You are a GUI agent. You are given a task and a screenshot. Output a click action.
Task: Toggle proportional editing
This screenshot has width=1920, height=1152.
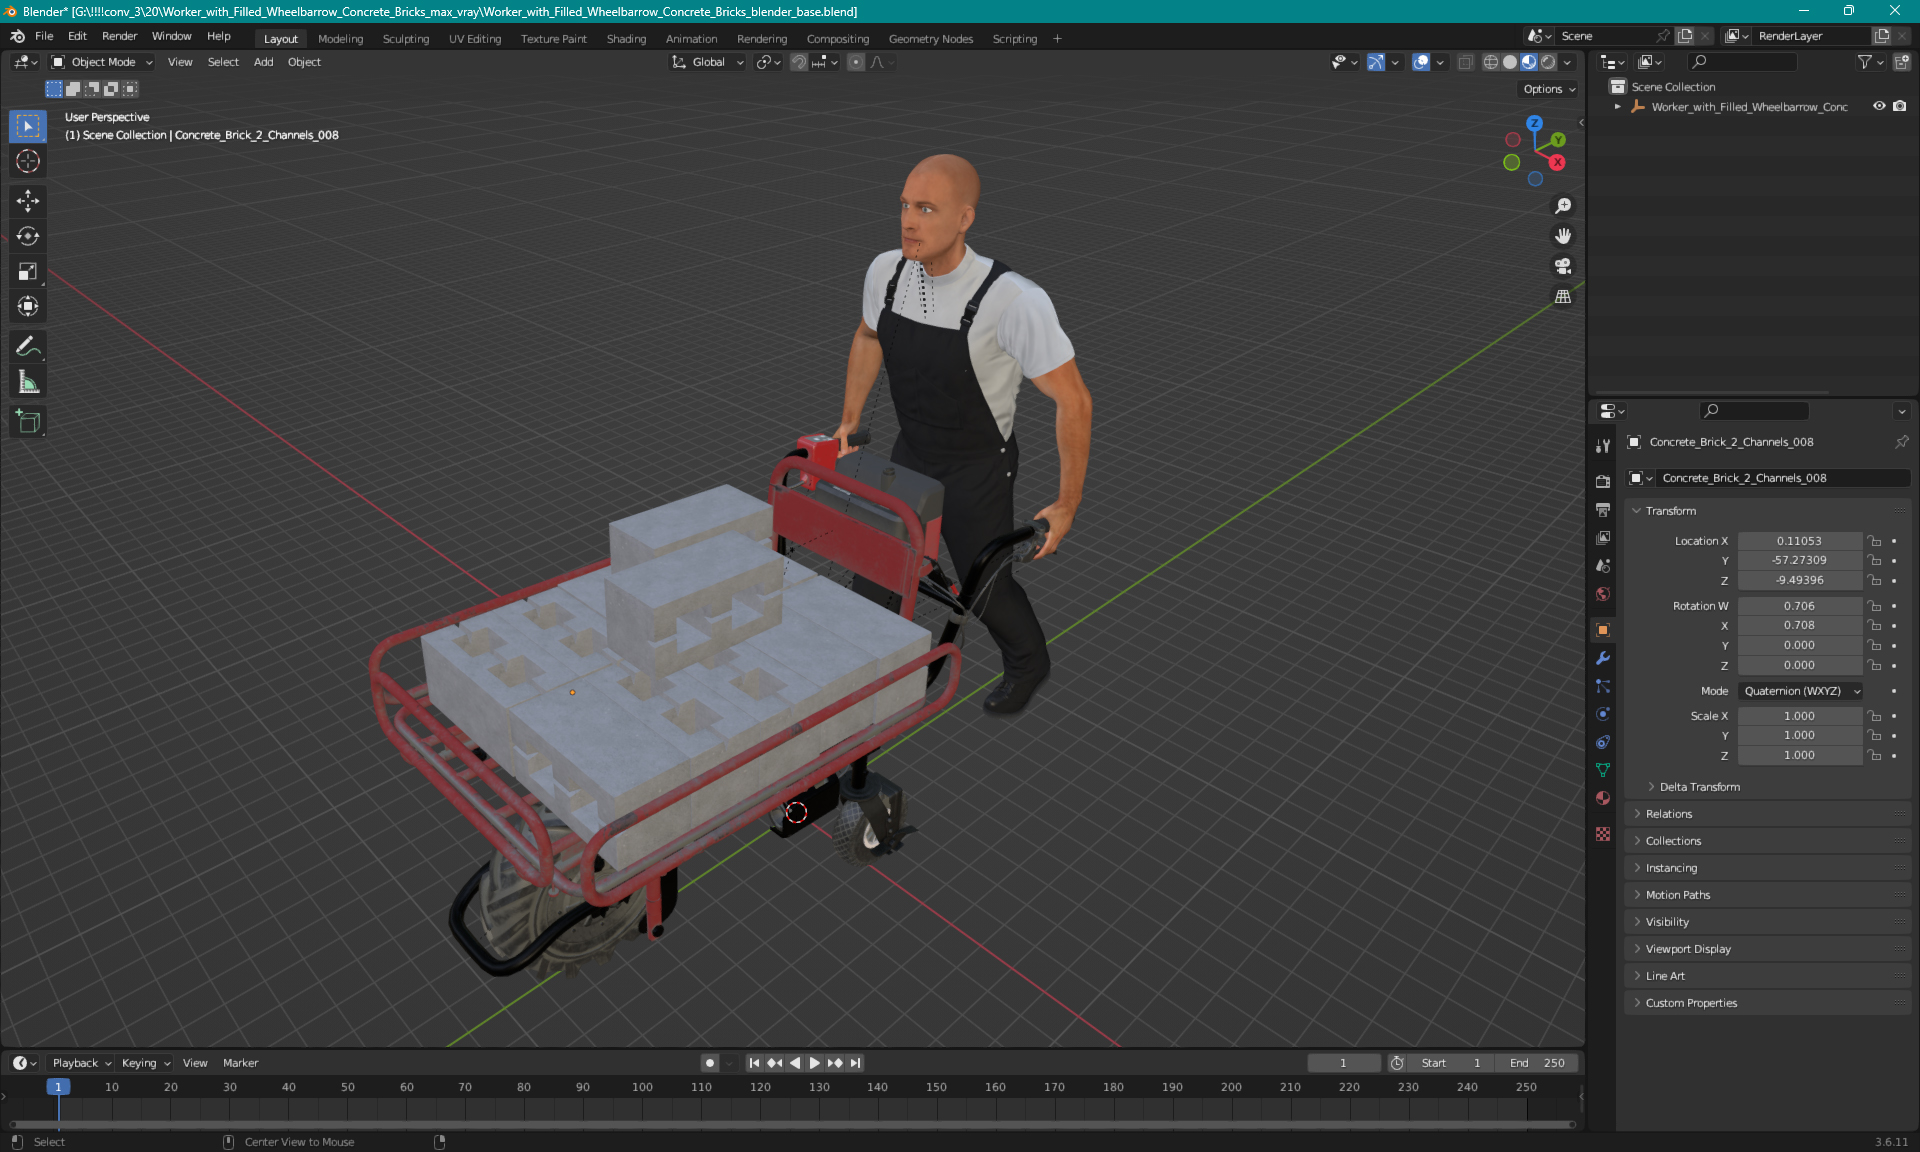click(x=855, y=62)
